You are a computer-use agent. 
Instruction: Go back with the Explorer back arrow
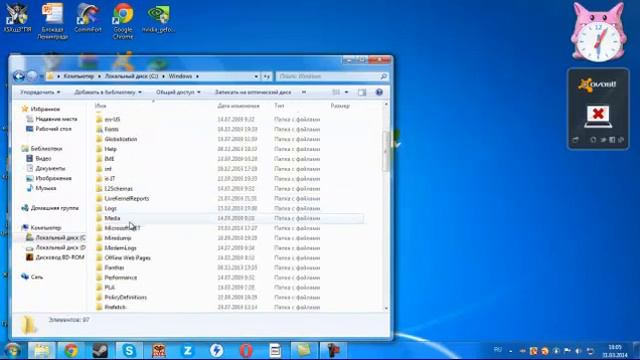click(18, 76)
